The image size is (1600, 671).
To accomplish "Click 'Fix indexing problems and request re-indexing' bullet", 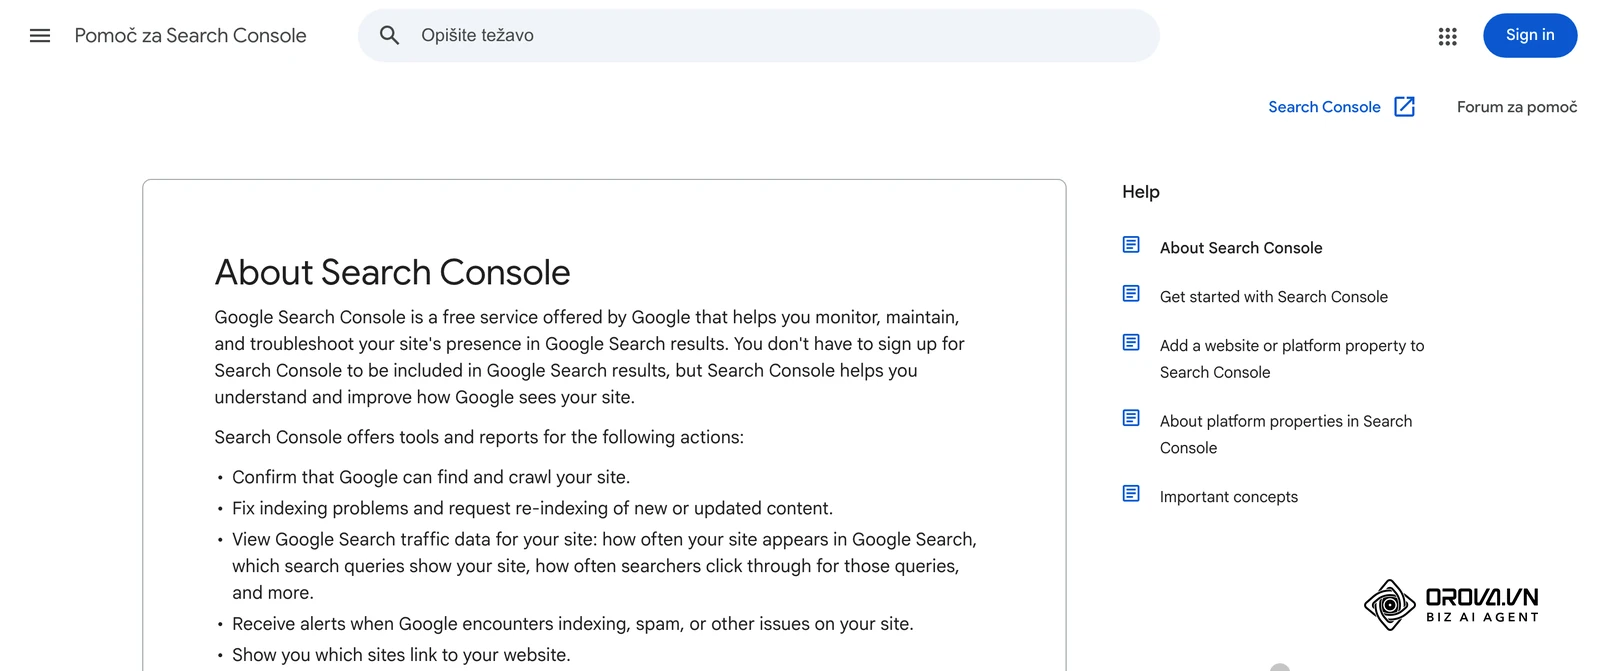I will (x=532, y=508).
